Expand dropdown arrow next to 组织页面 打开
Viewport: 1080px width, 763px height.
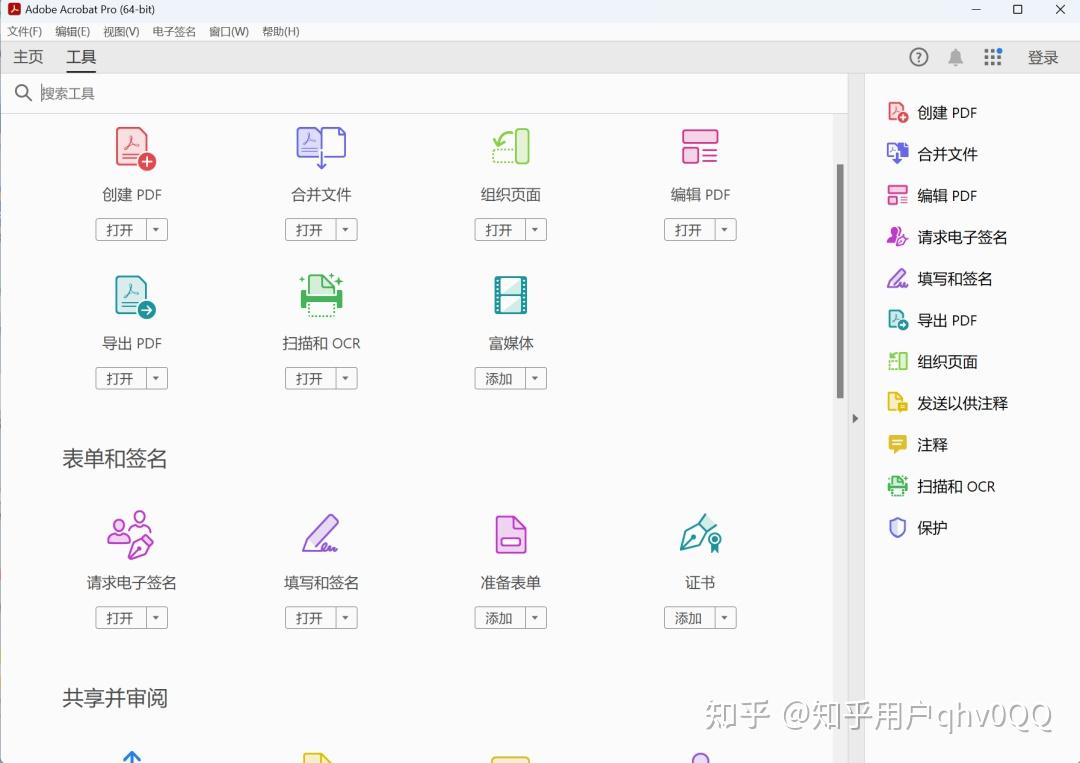click(x=535, y=229)
